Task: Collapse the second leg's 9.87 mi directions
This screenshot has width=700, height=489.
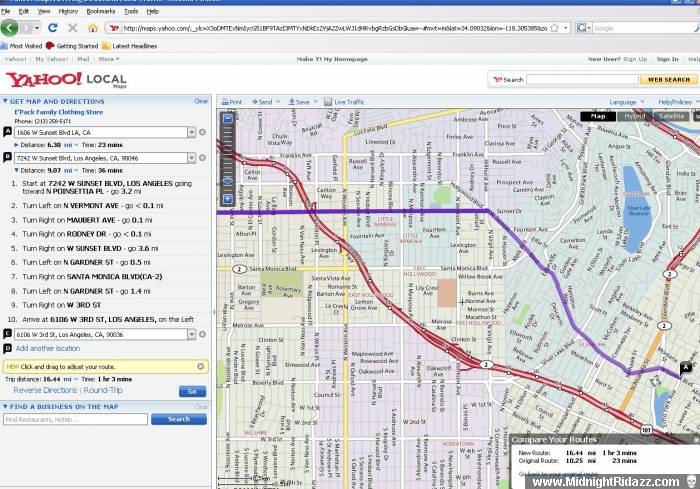Action: 17,170
